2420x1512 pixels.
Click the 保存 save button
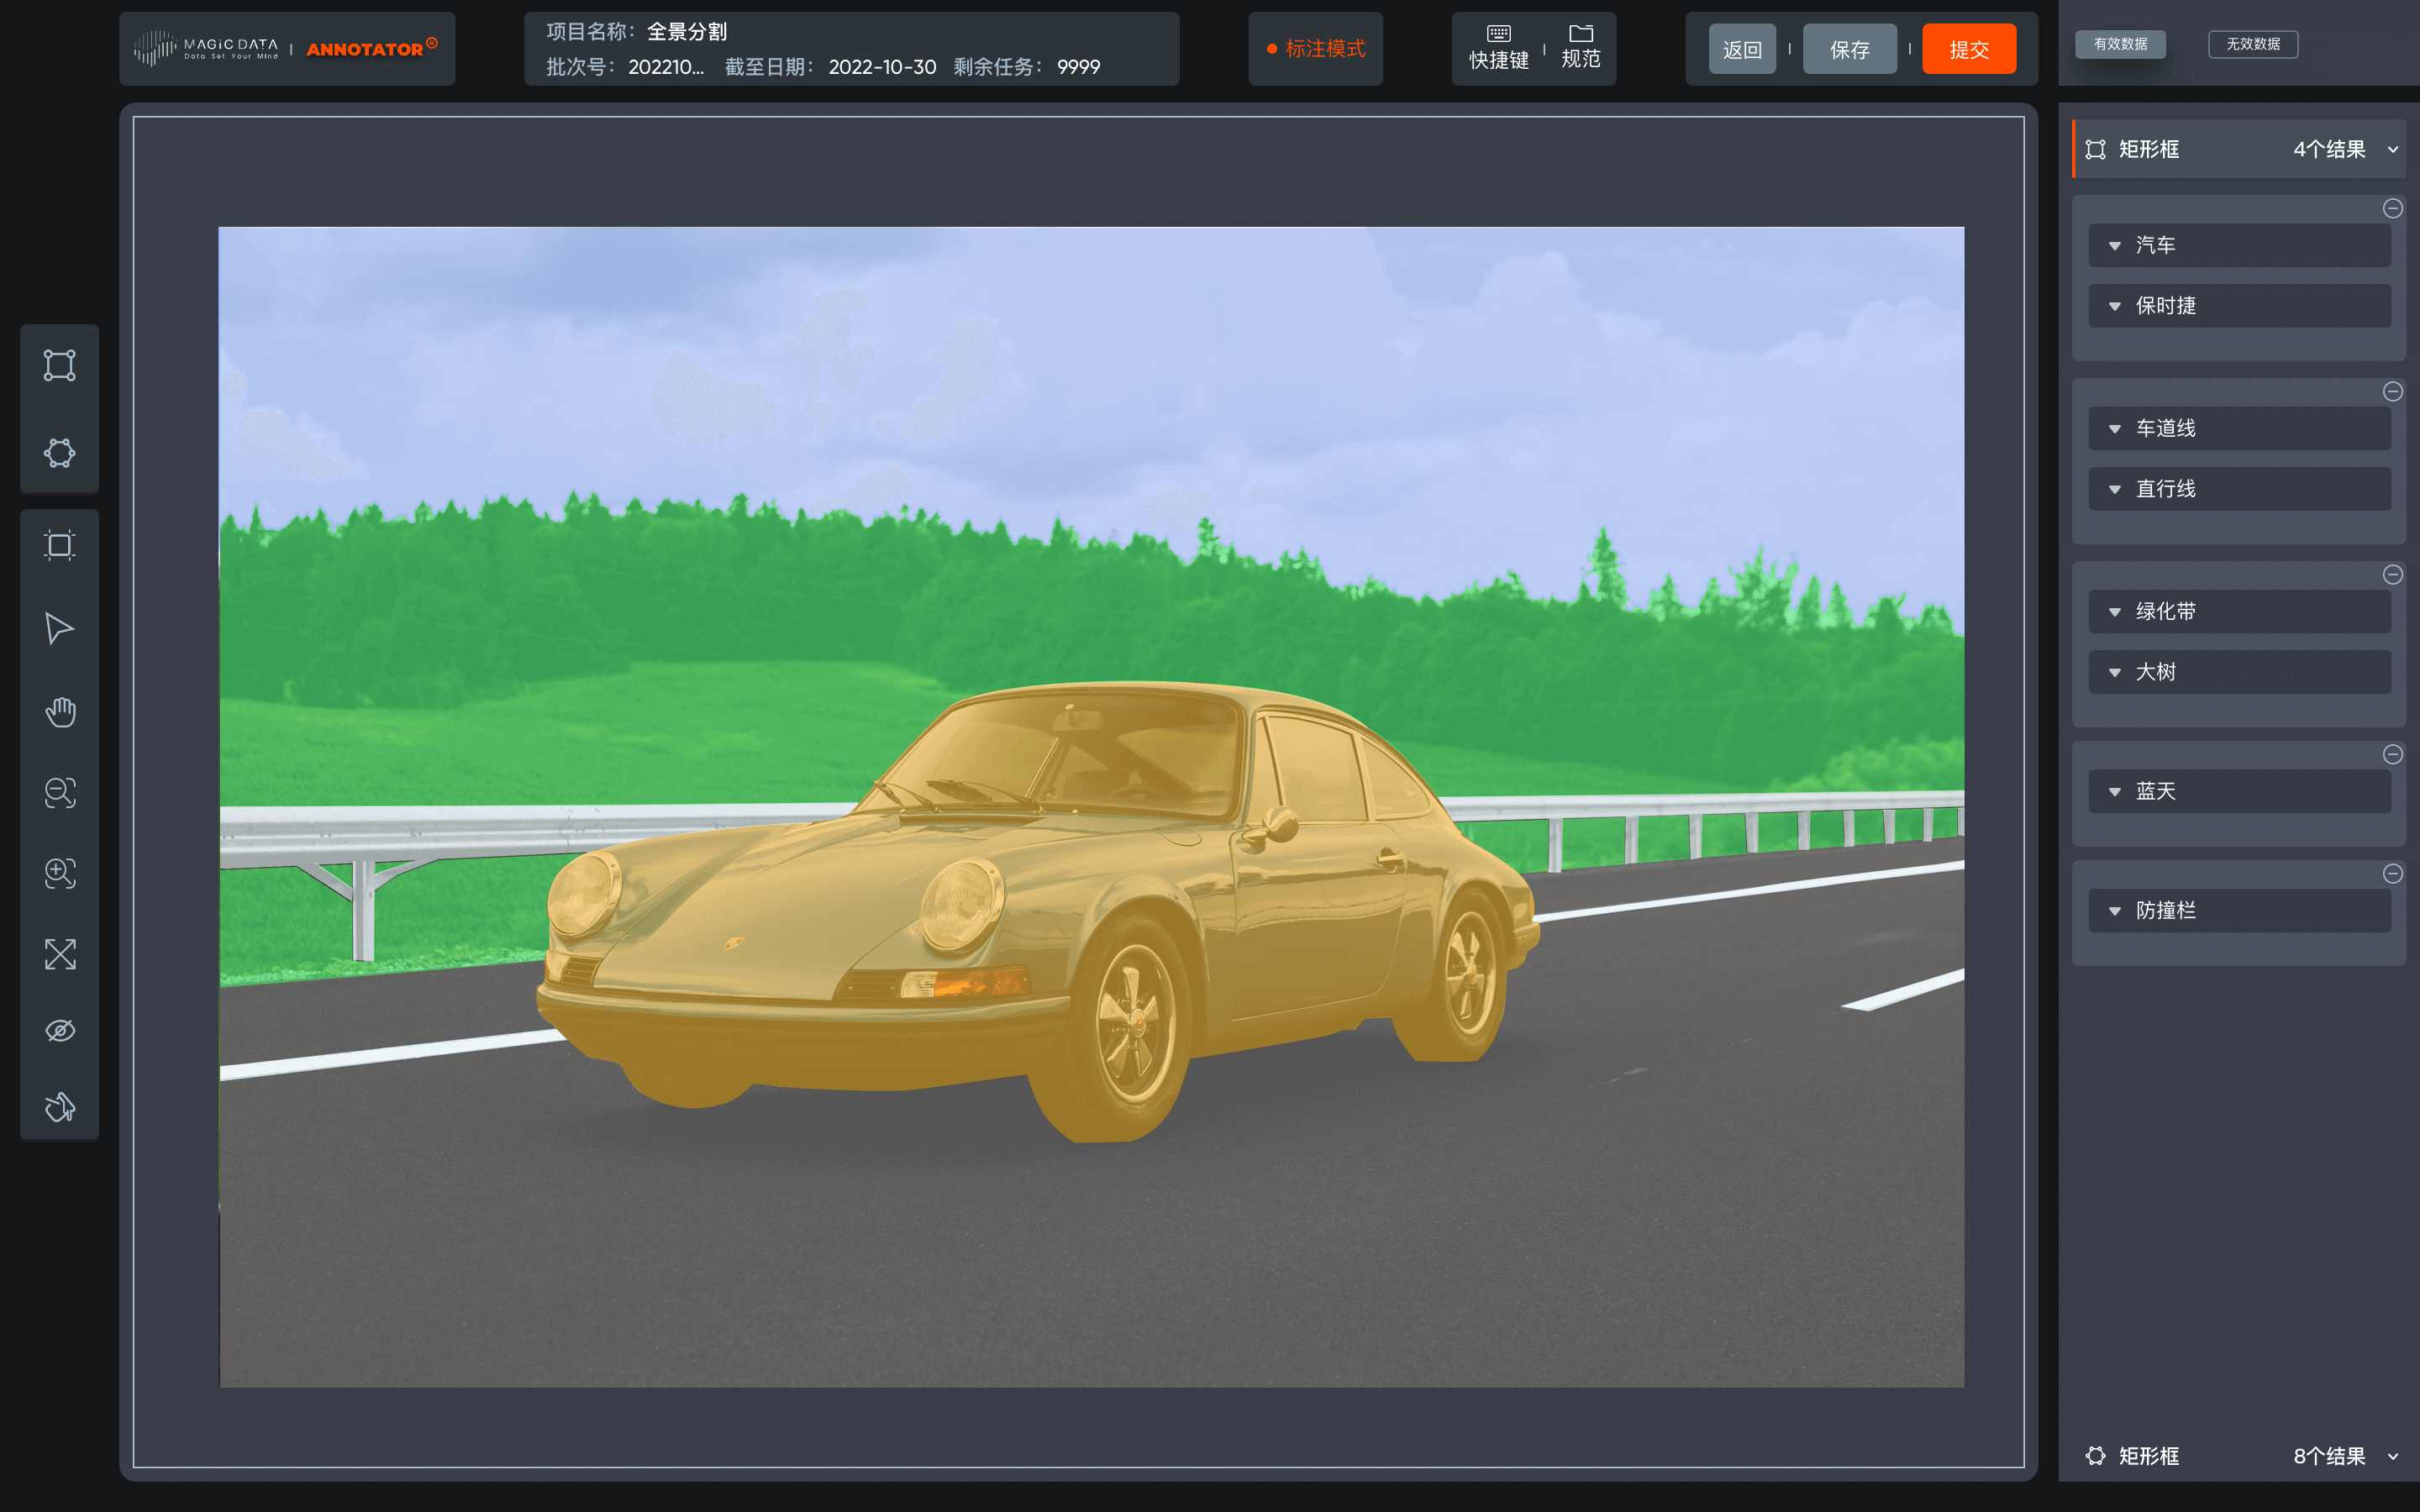[1849, 49]
